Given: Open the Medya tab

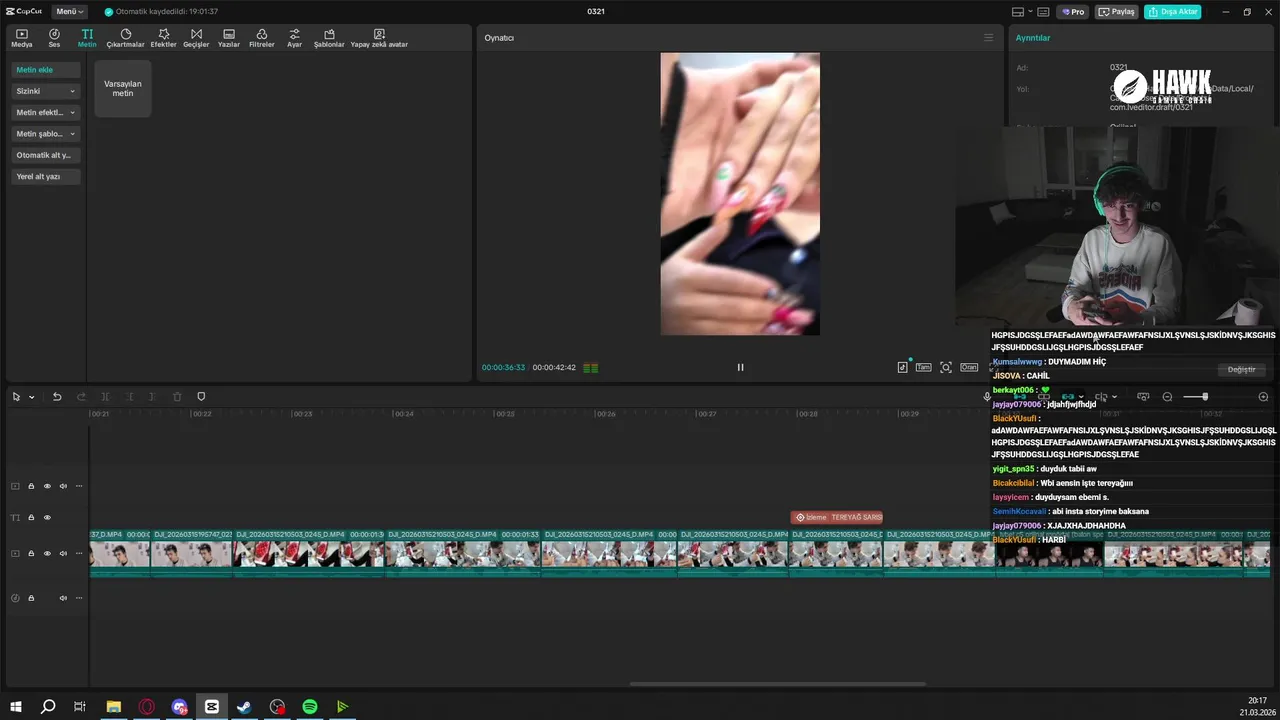Looking at the screenshot, I should coord(21,38).
